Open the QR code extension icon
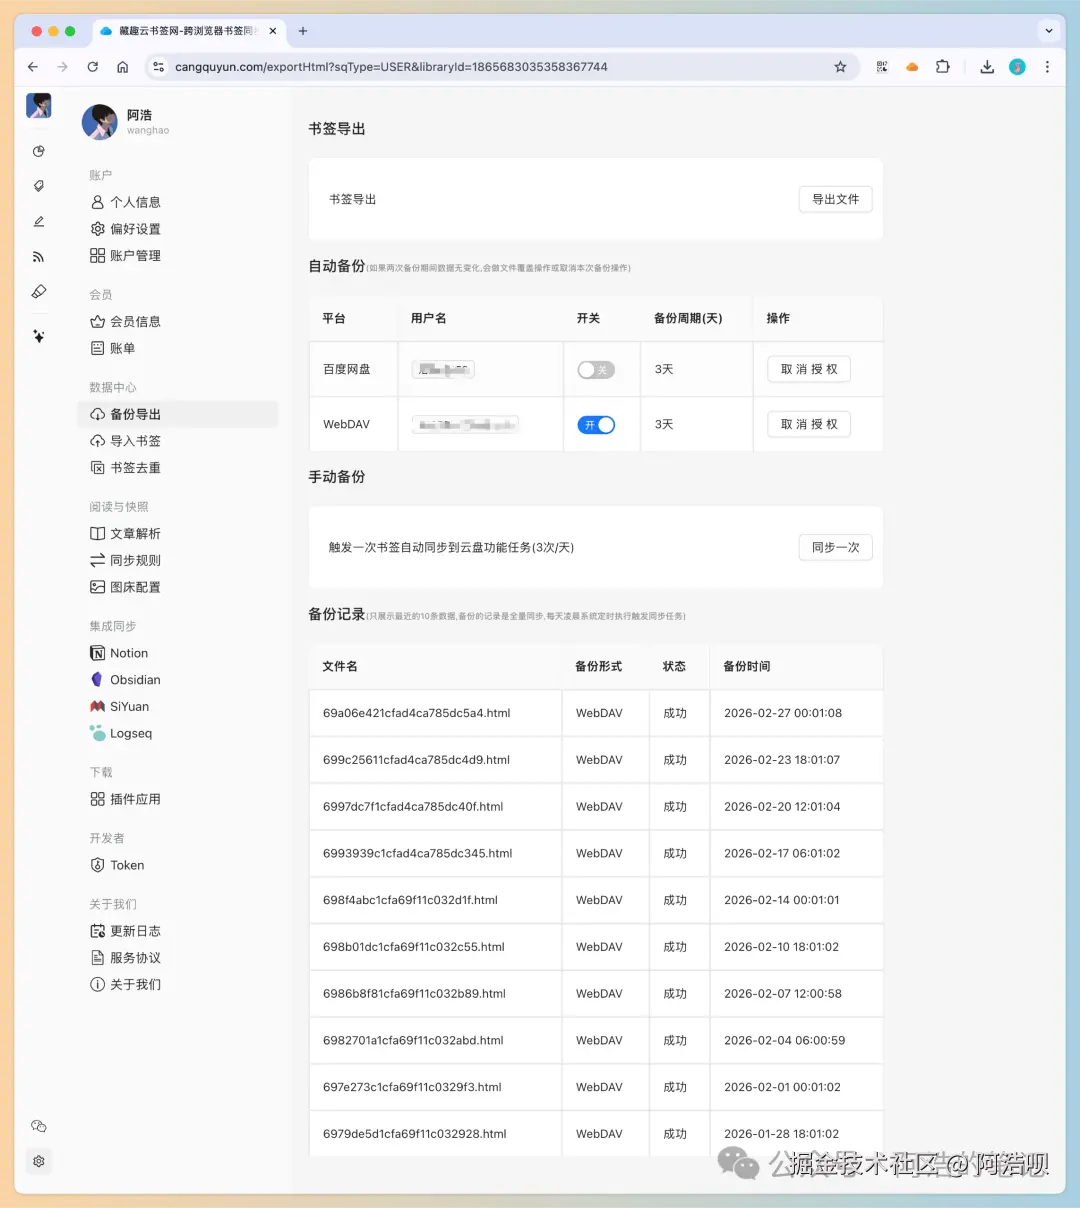Viewport: 1080px width, 1208px height. point(882,67)
